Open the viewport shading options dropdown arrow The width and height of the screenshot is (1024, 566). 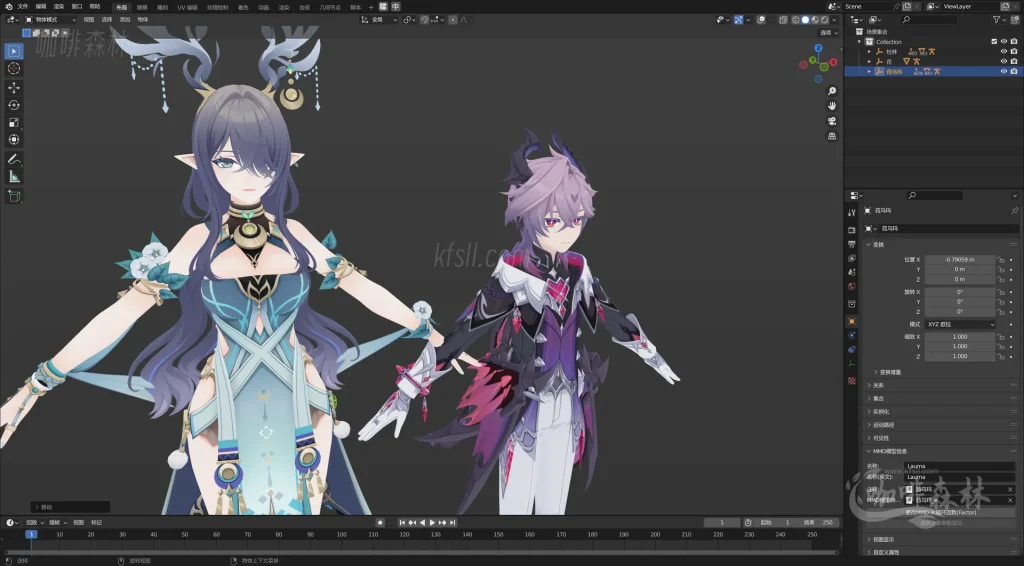click(834, 20)
